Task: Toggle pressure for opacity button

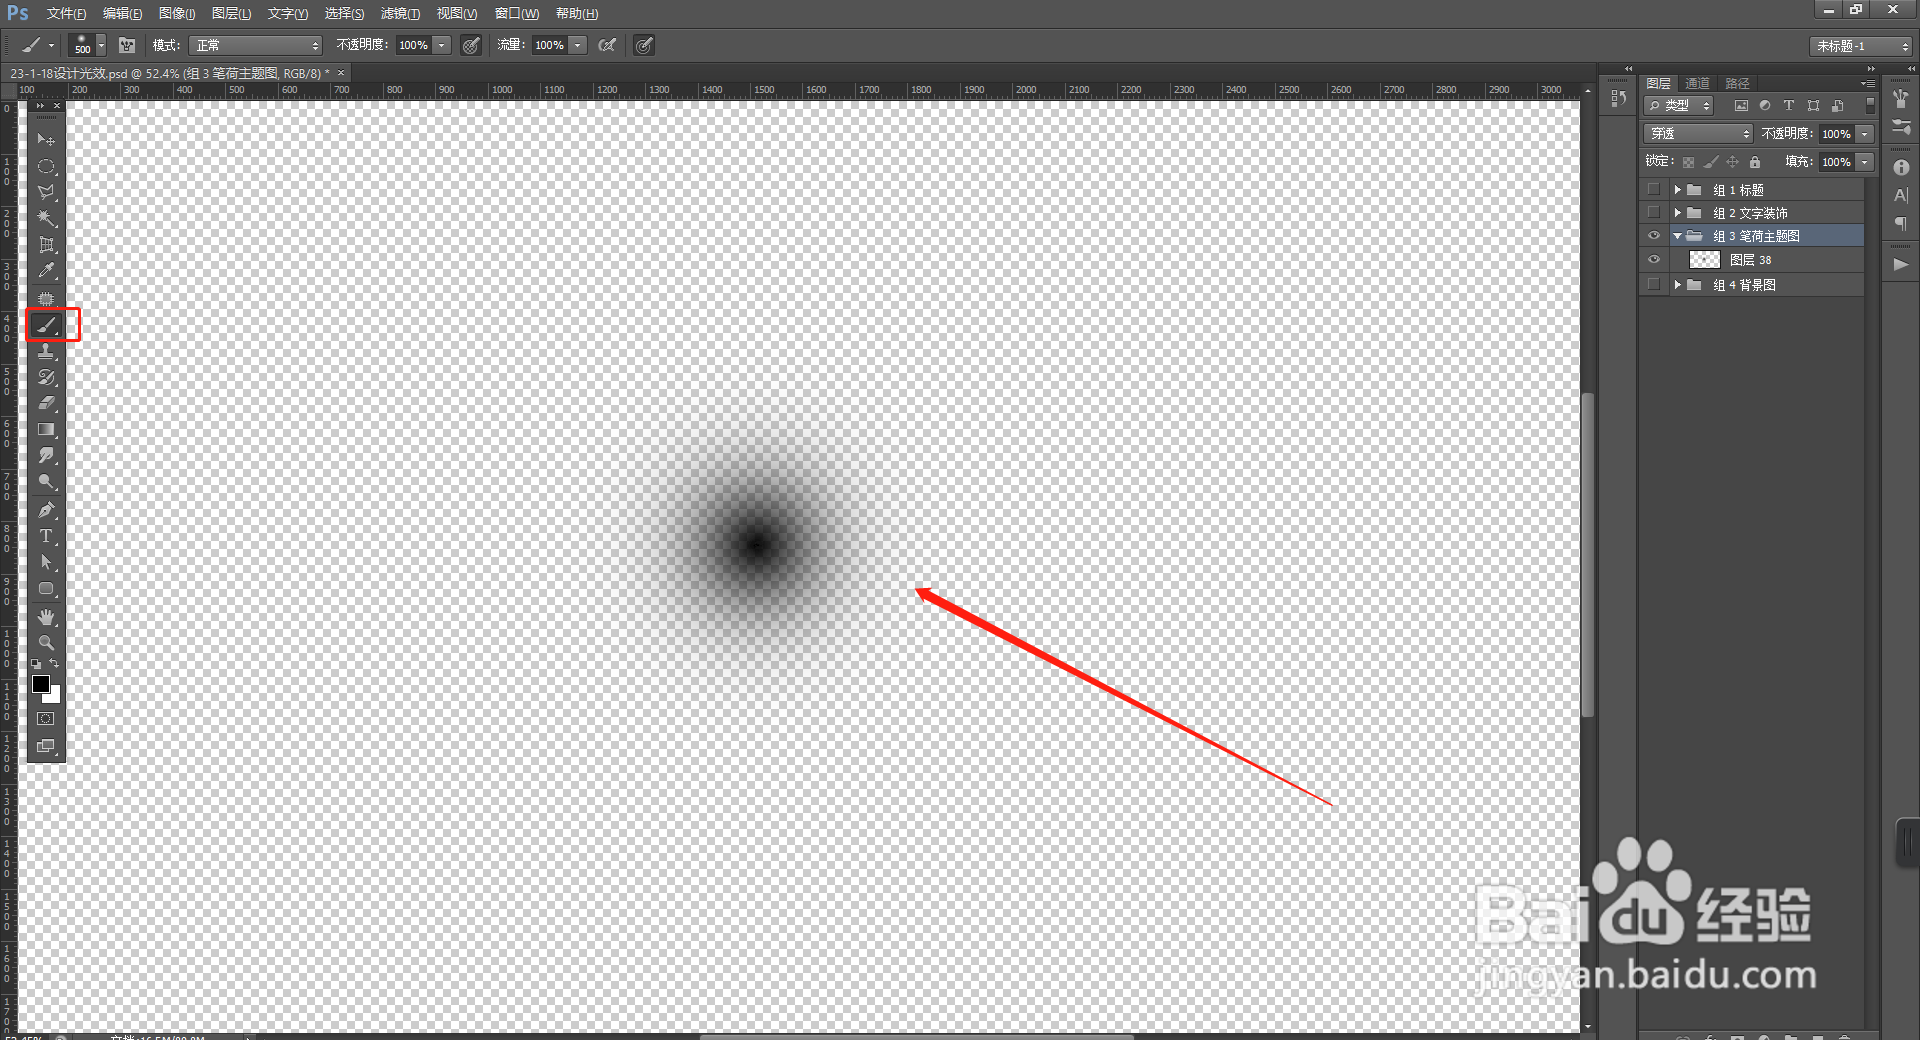Action: (x=471, y=45)
